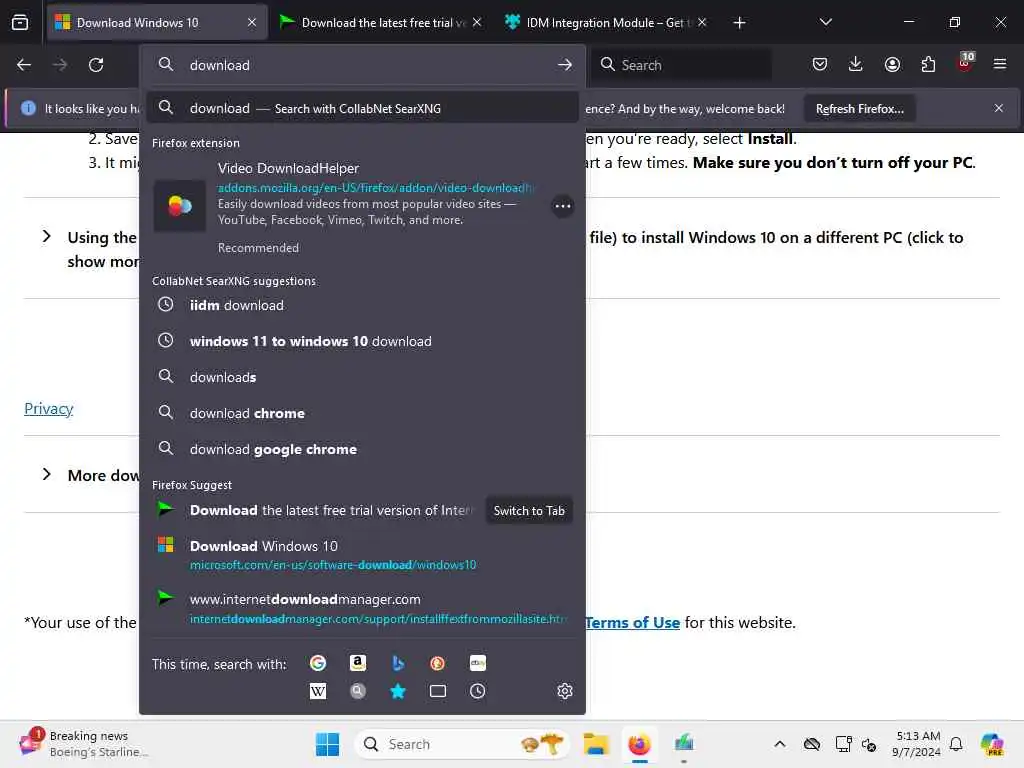The image size is (1024, 768).
Task: Open the Privacy link
Action: point(48,409)
